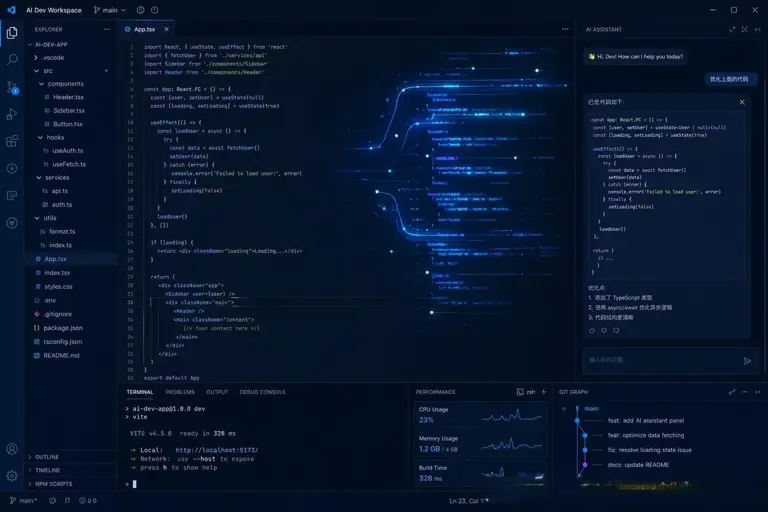Open styles.css in the file tree
This screenshot has width=768, height=512.
pyautogui.click(x=58, y=287)
